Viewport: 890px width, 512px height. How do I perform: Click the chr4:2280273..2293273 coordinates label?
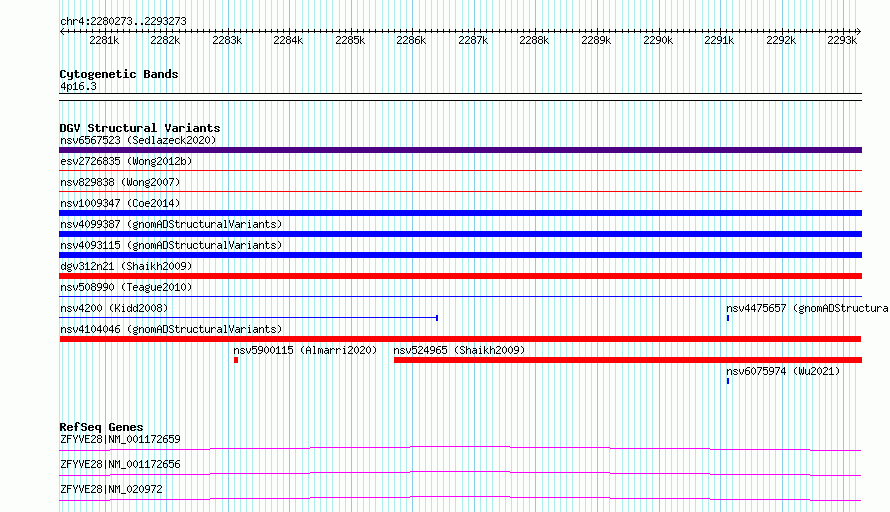[123, 21]
